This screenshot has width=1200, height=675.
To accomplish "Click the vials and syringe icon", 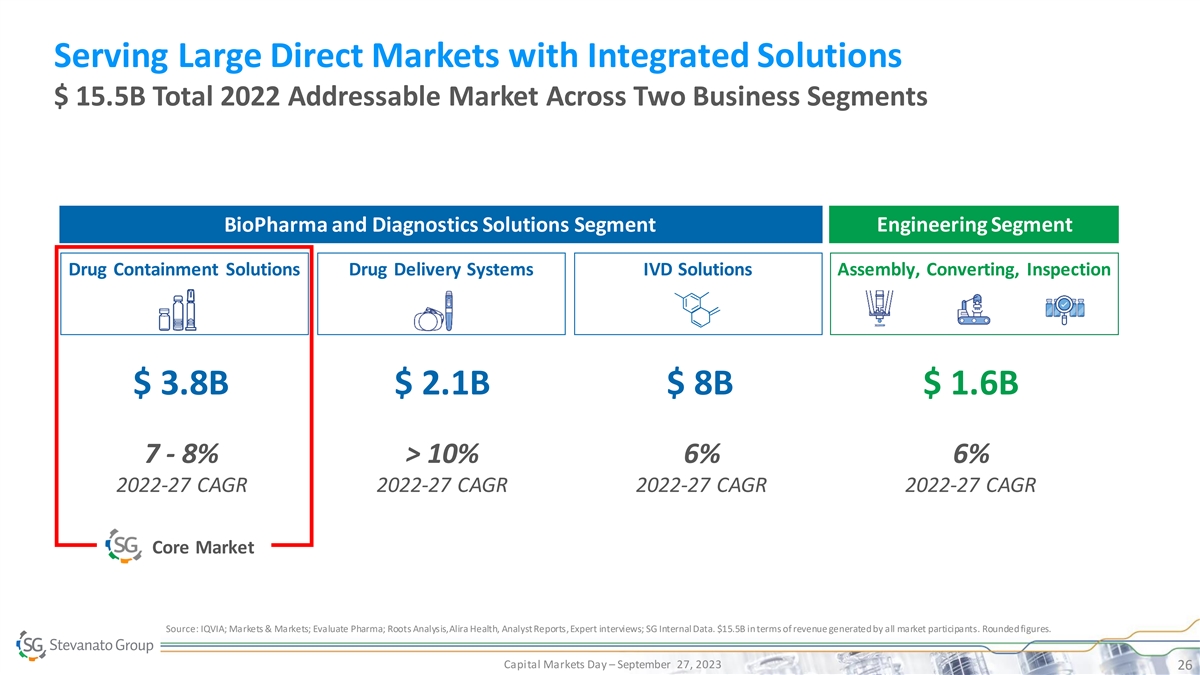I will click(x=177, y=310).
